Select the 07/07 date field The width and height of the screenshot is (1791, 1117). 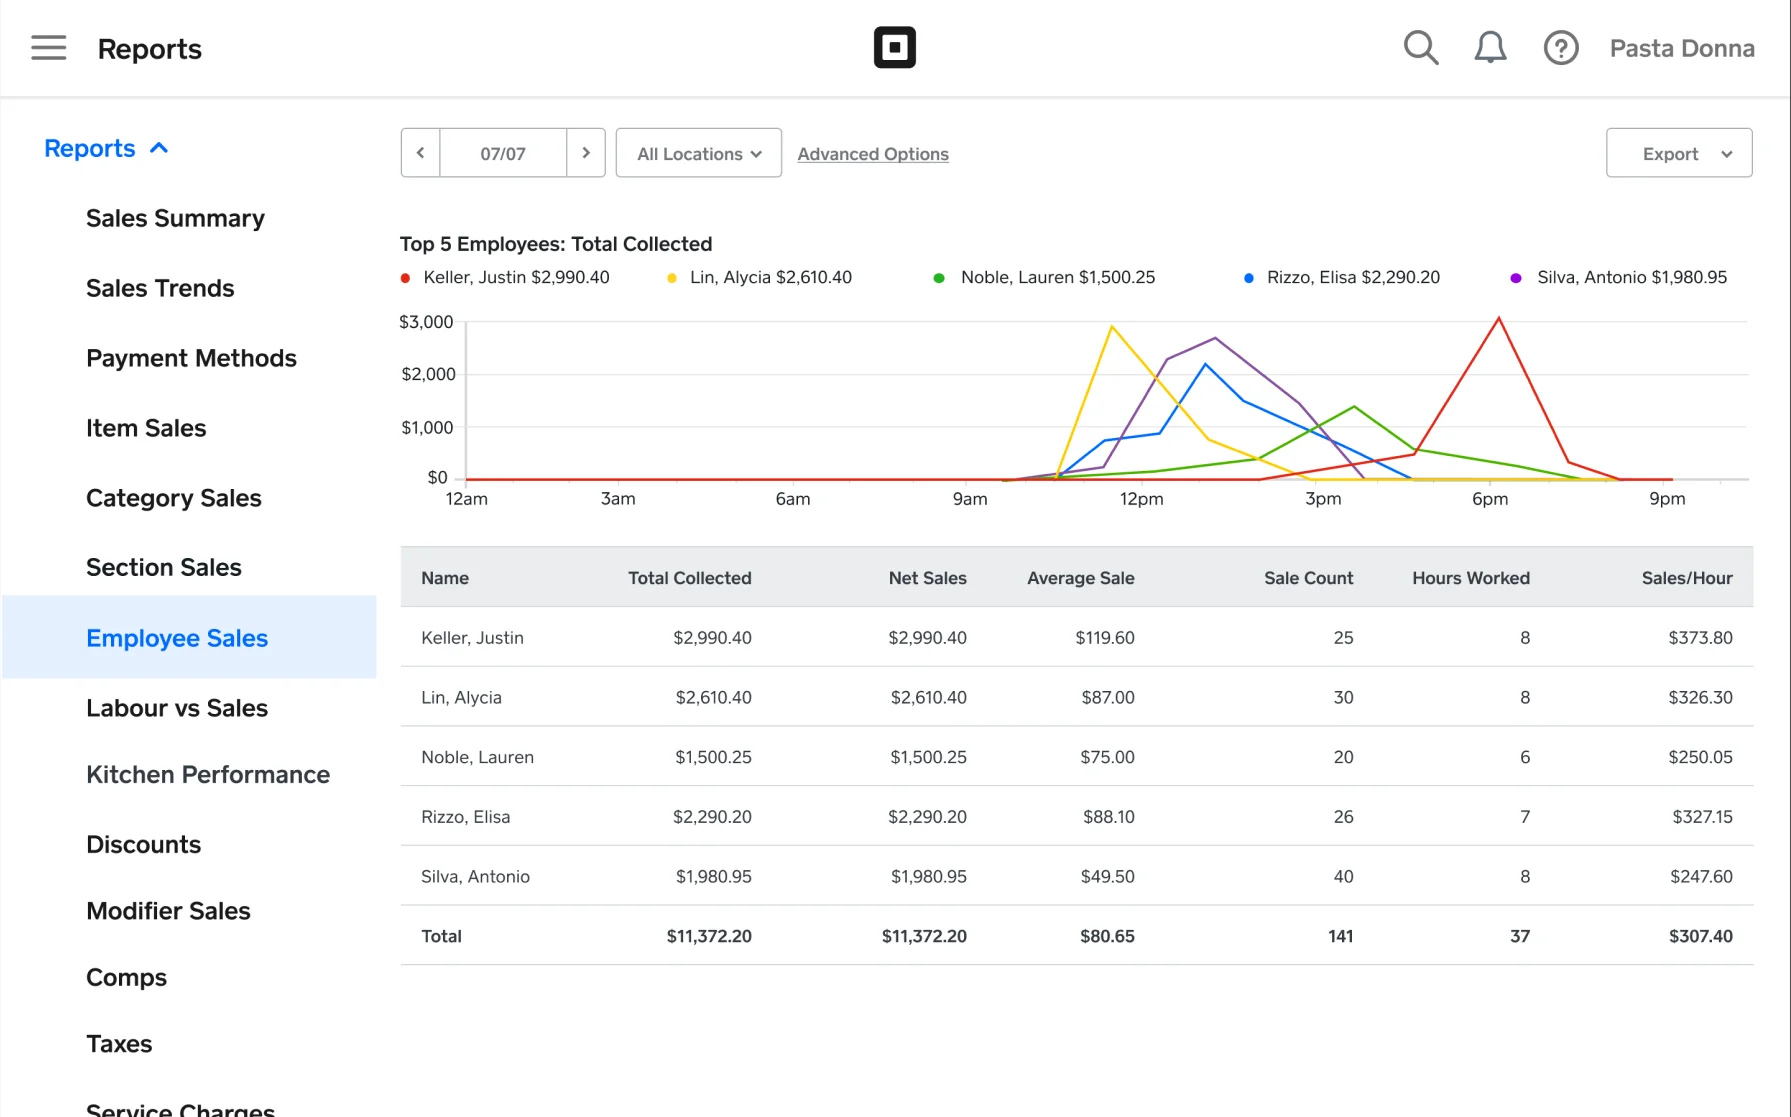tap(503, 153)
